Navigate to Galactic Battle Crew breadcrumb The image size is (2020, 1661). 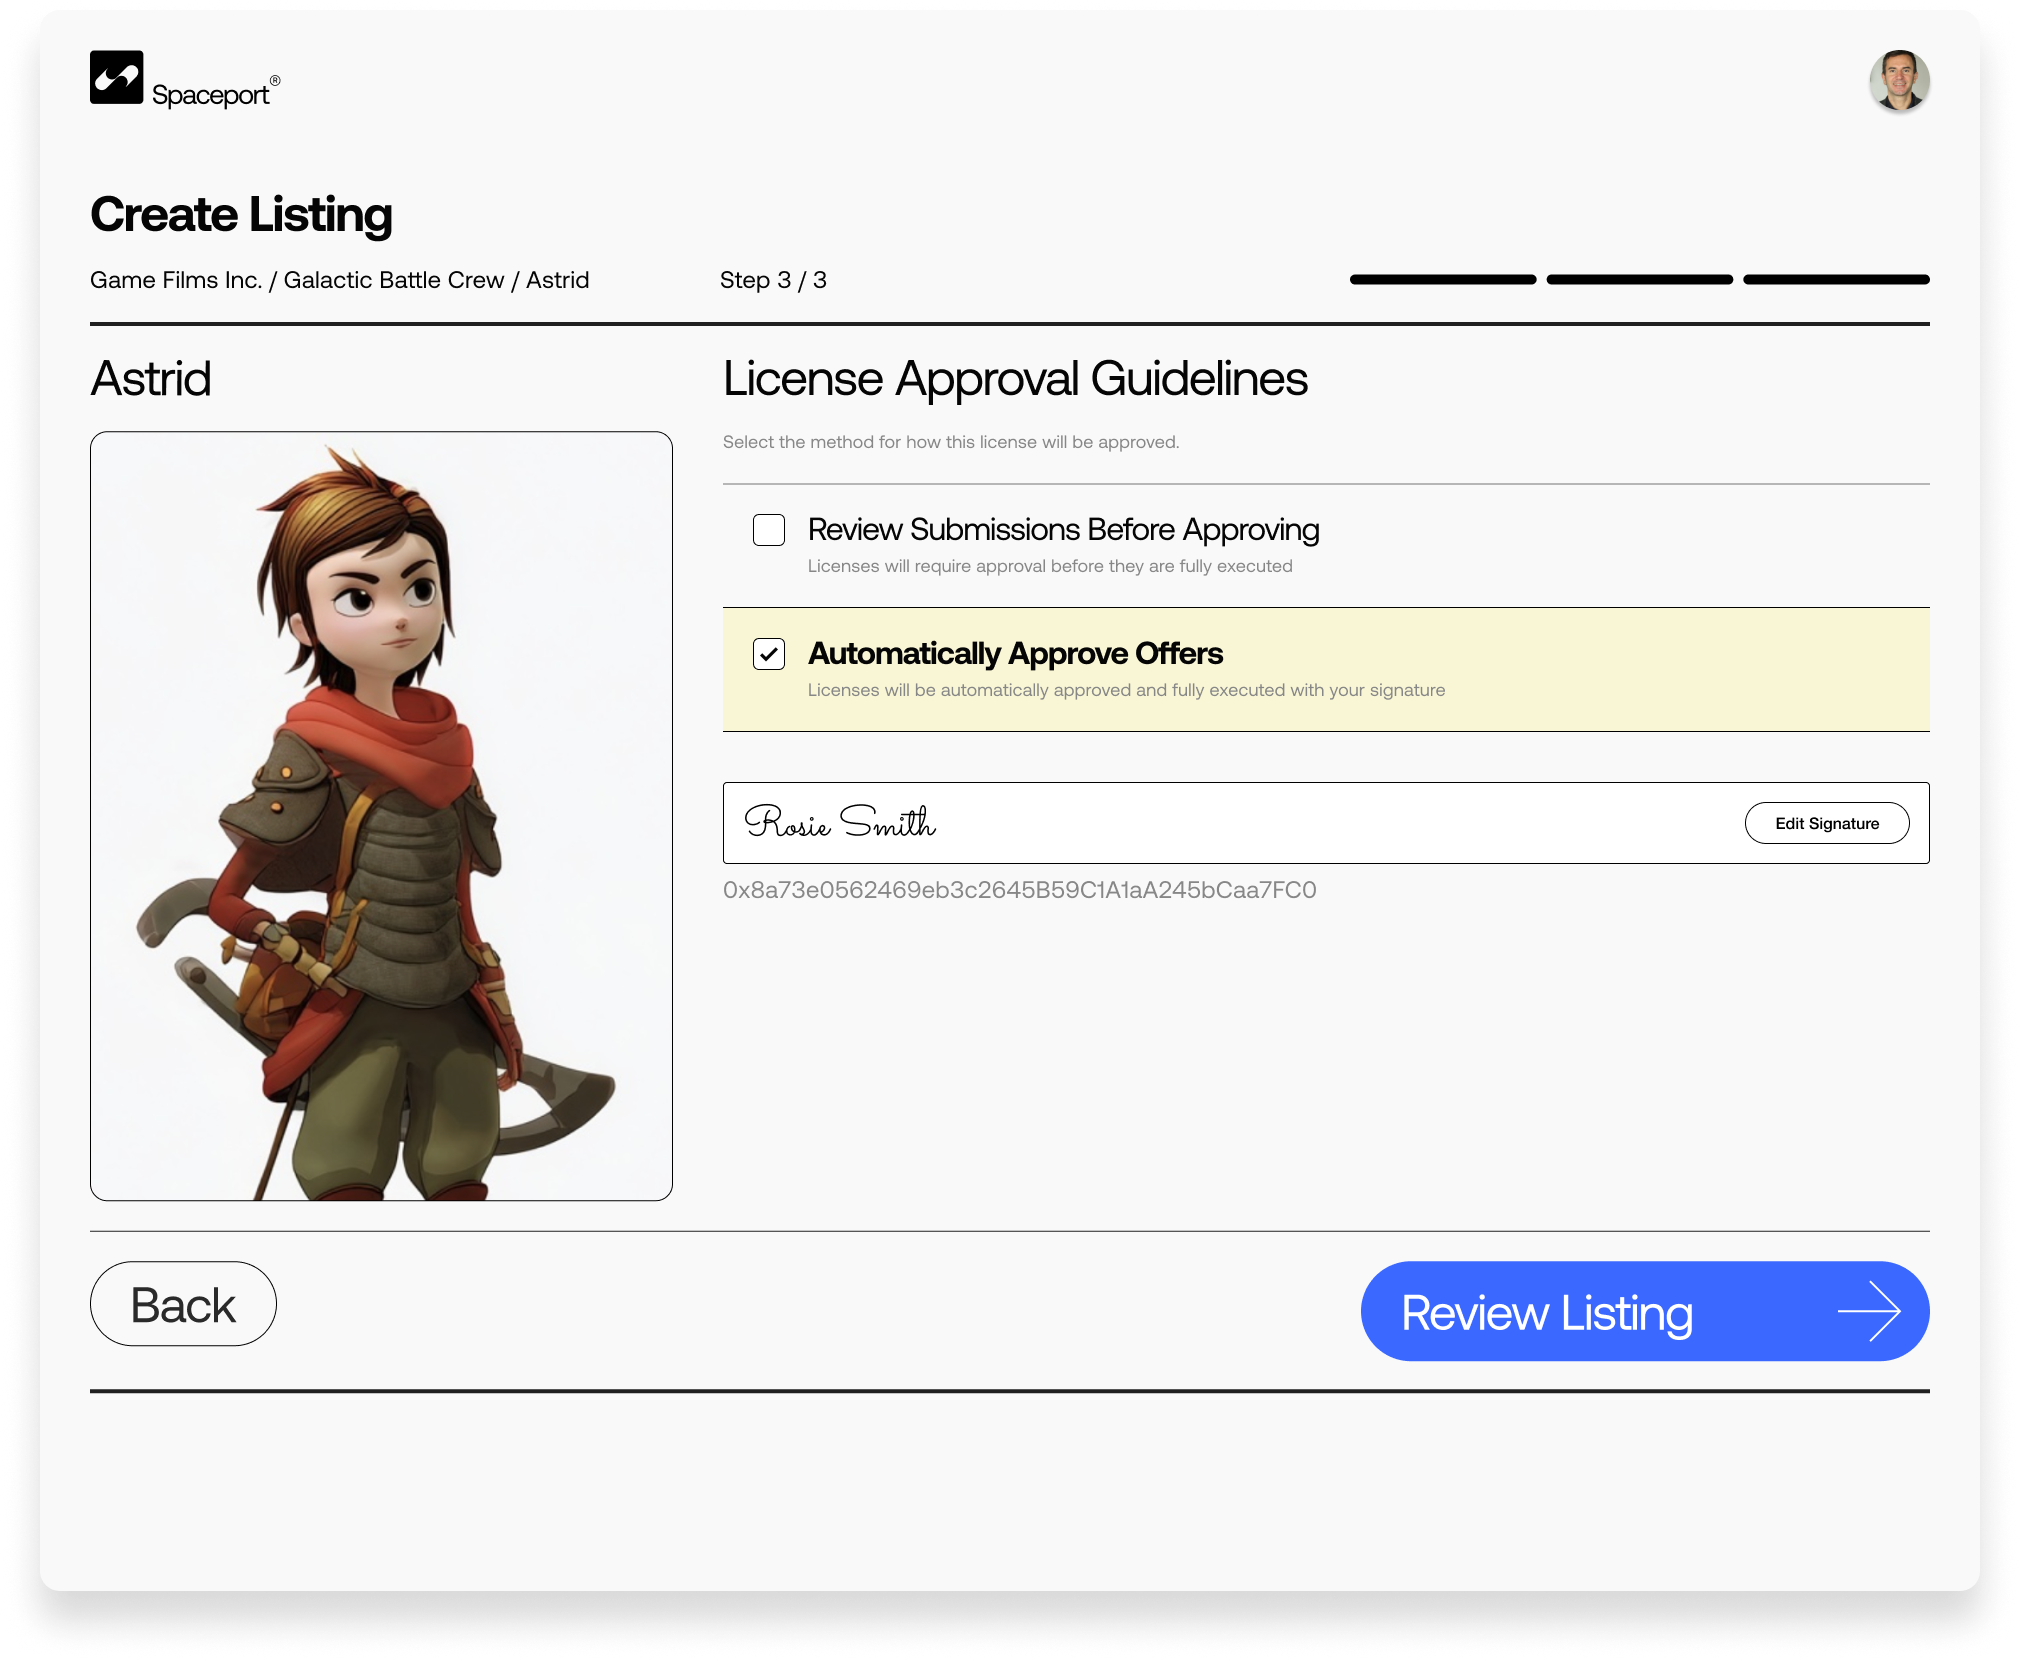(395, 280)
